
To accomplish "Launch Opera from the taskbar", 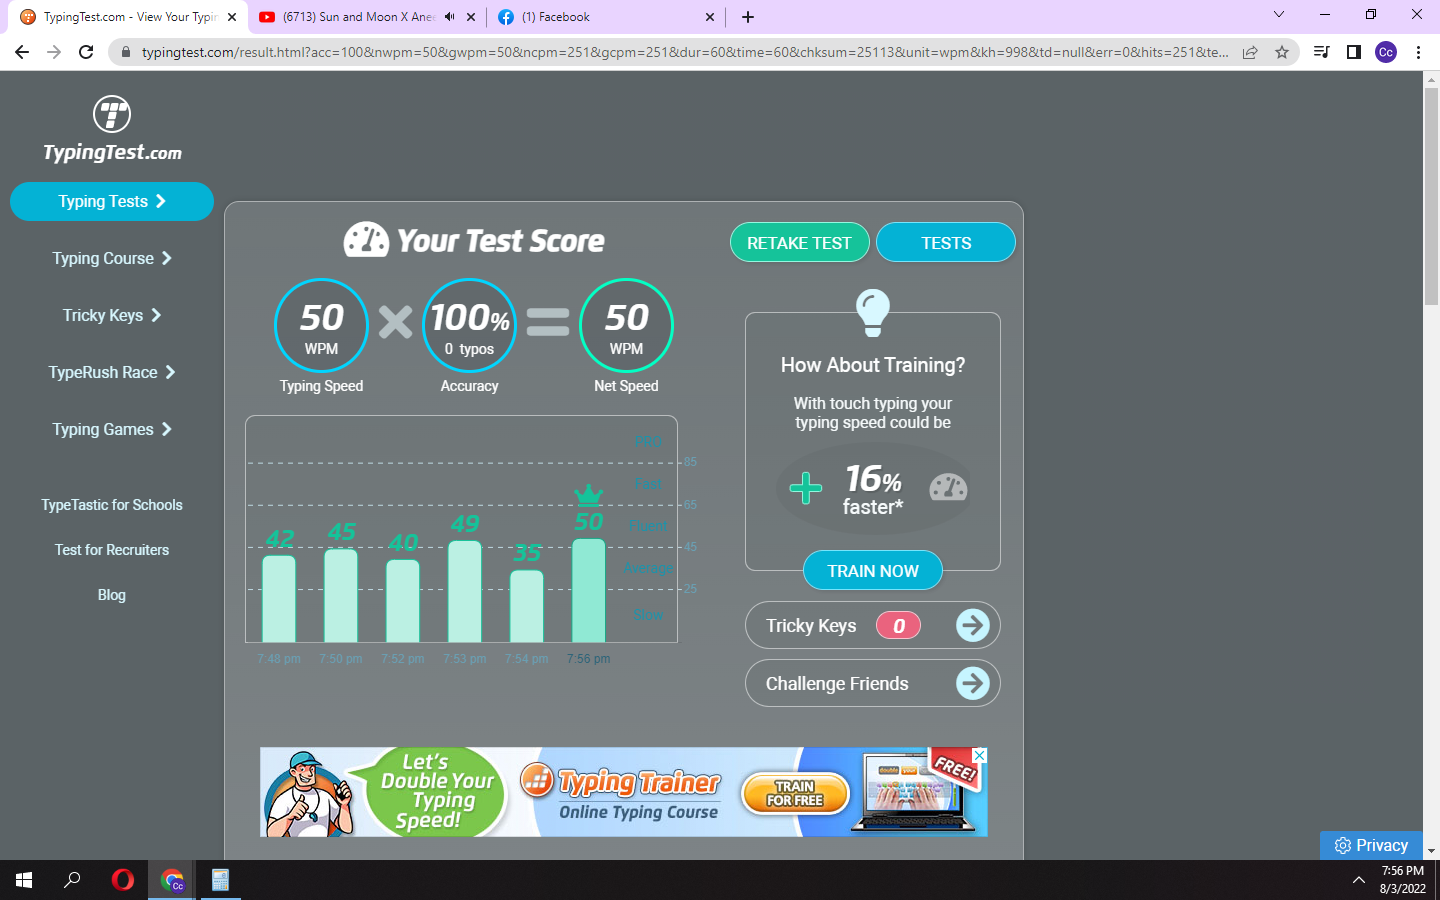I will pyautogui.click(x=123, y=880).
